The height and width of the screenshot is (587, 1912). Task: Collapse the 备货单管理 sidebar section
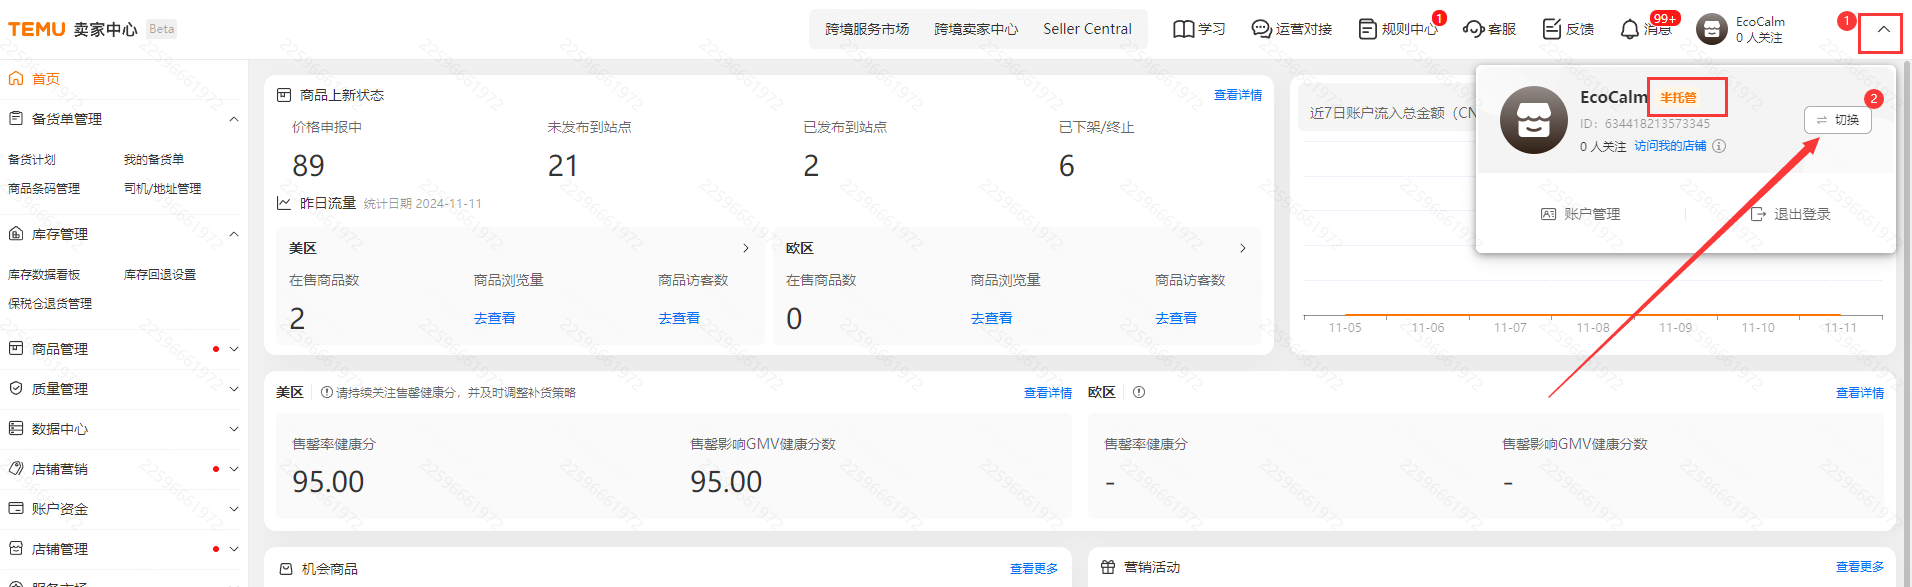[x=233, y=119]
